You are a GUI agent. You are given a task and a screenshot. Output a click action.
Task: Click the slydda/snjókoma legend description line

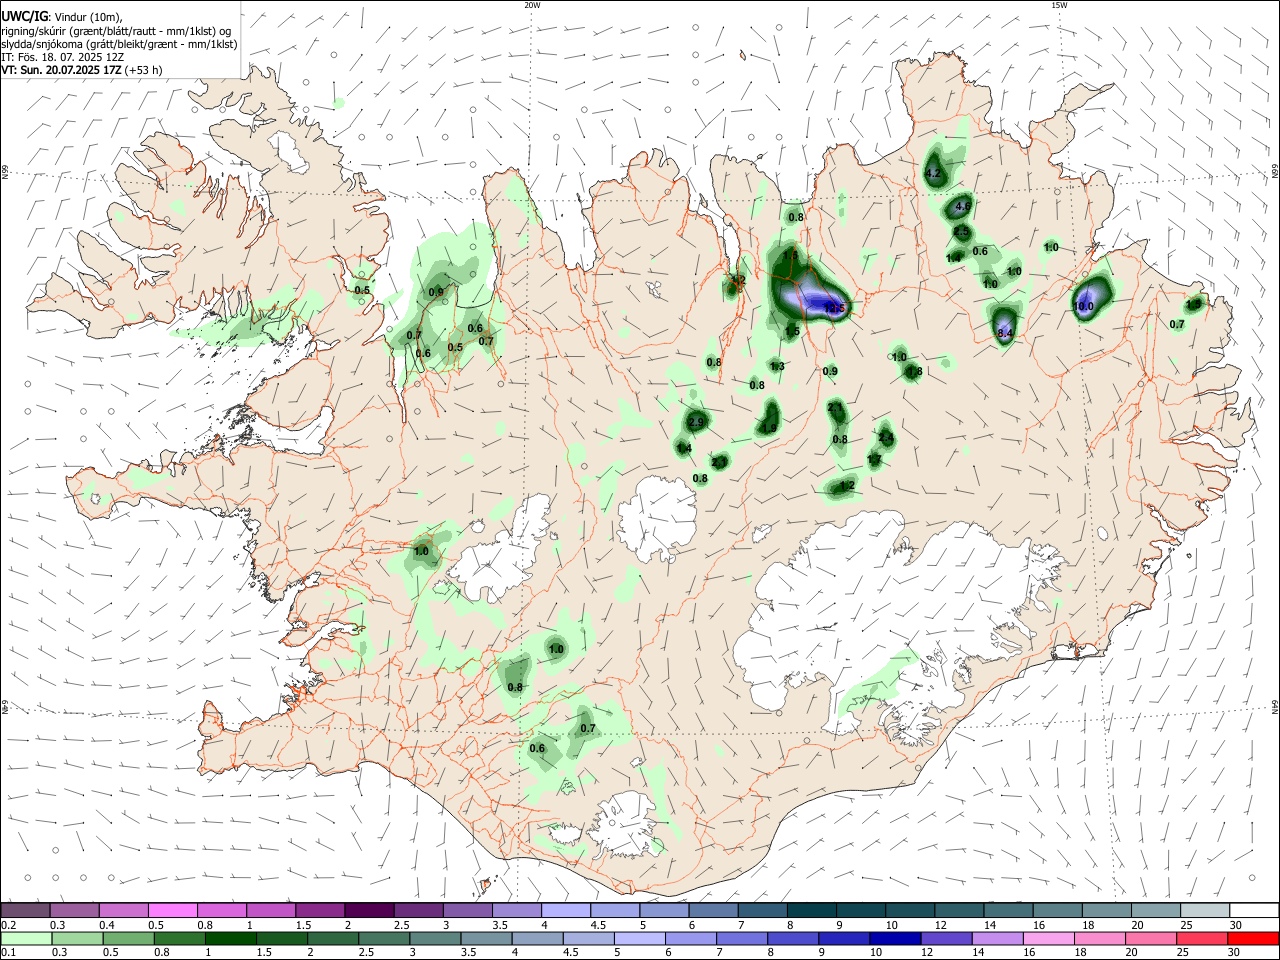tap(119, 44)
